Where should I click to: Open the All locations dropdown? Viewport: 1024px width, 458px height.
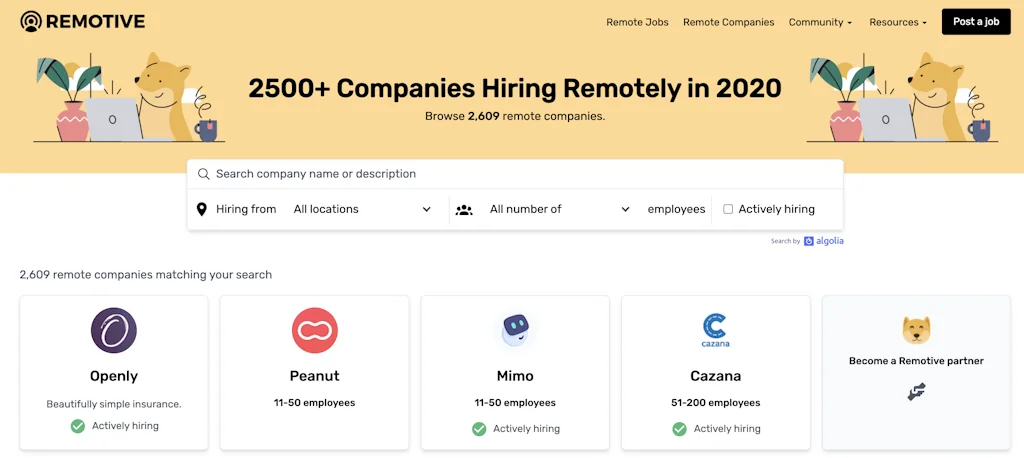pos(362,209)
